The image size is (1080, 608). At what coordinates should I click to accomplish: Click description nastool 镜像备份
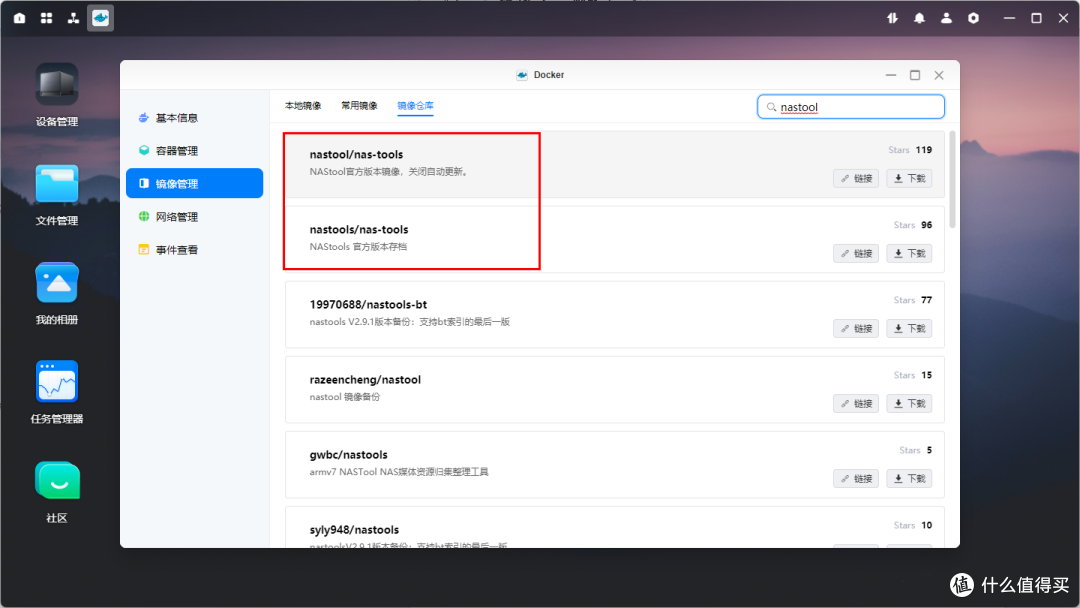pyautogui.click(x=344, y=397)
